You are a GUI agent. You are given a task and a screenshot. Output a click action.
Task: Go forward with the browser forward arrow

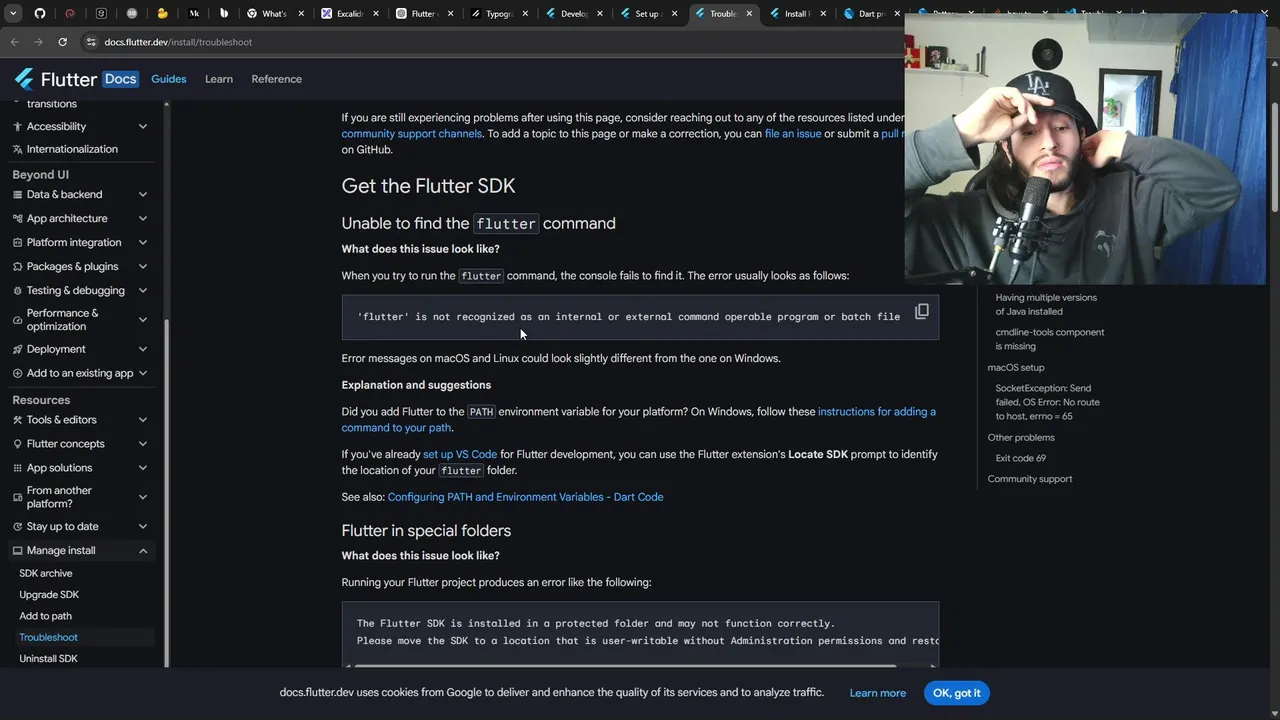pyautogui.click(x=38, y=42)
